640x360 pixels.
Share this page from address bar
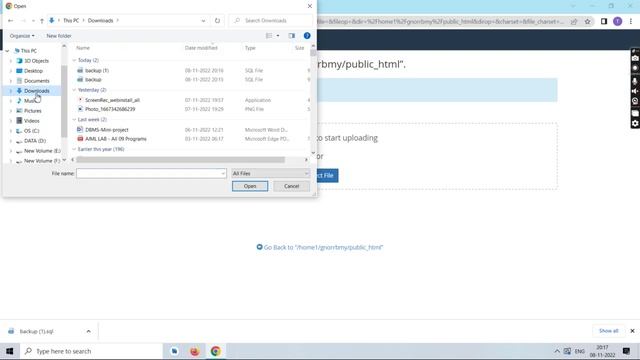574,22
